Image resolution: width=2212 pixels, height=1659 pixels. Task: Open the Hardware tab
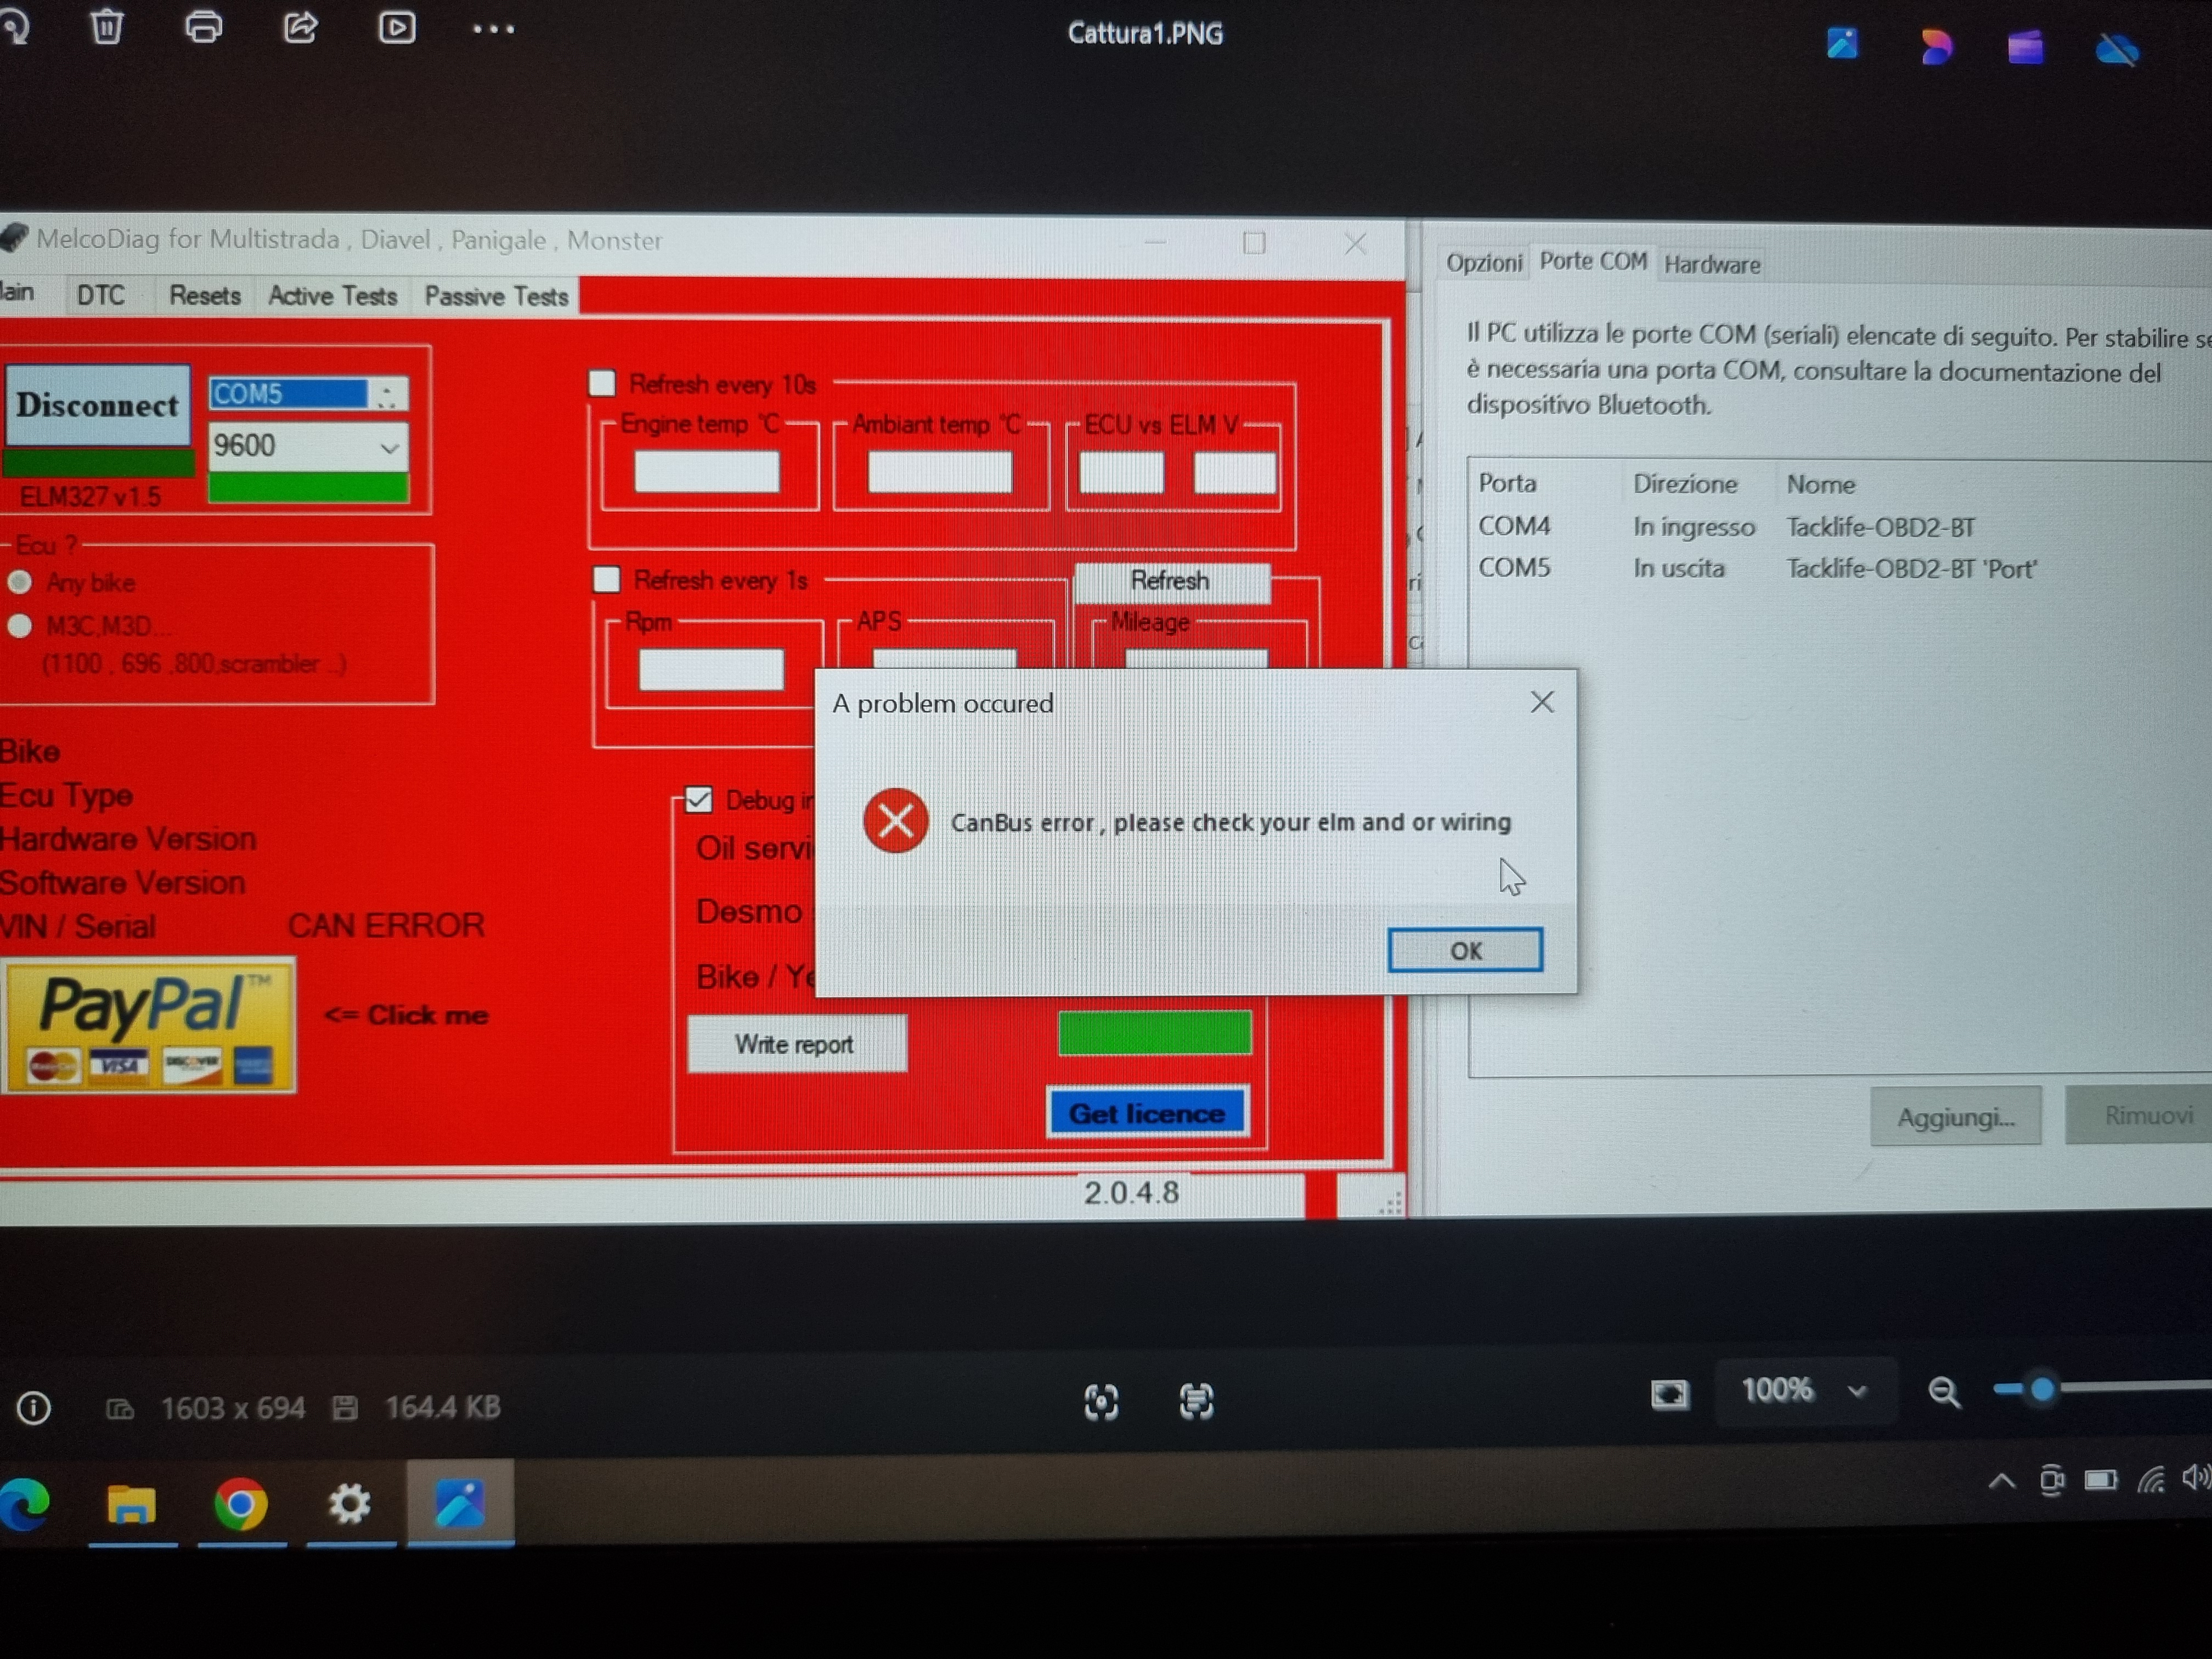pyautogui.click(x=1711, y=265)
